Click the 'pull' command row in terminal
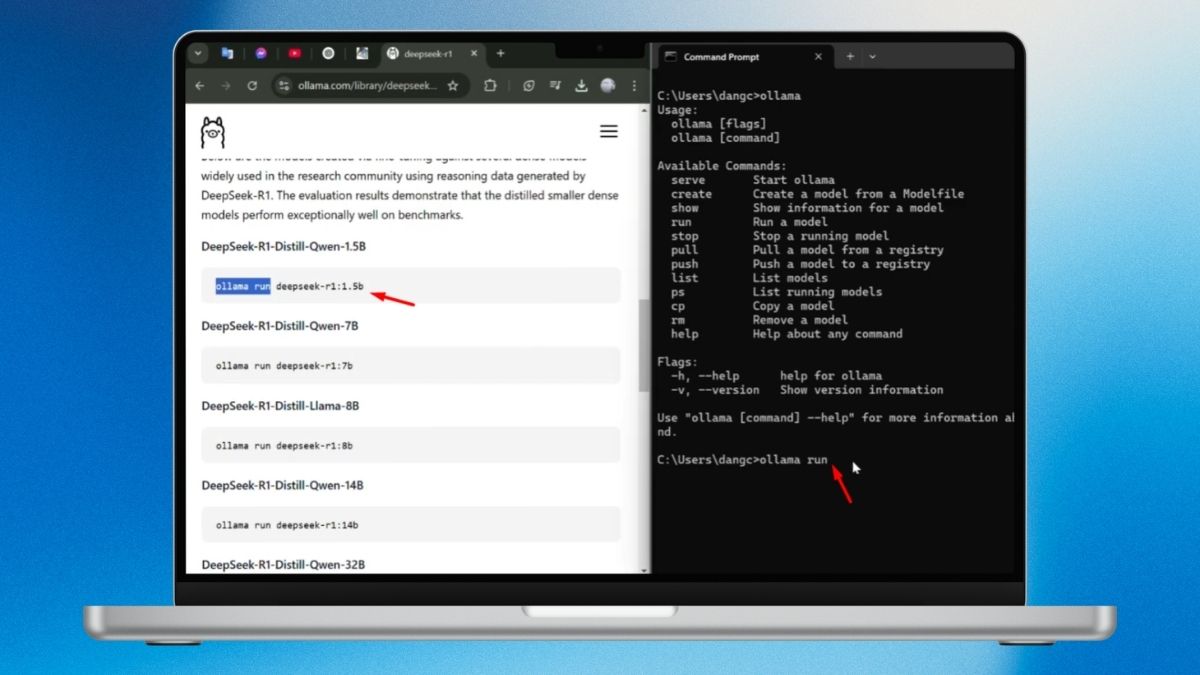This screenshot has width=1200, height=675. coord(807,250)
